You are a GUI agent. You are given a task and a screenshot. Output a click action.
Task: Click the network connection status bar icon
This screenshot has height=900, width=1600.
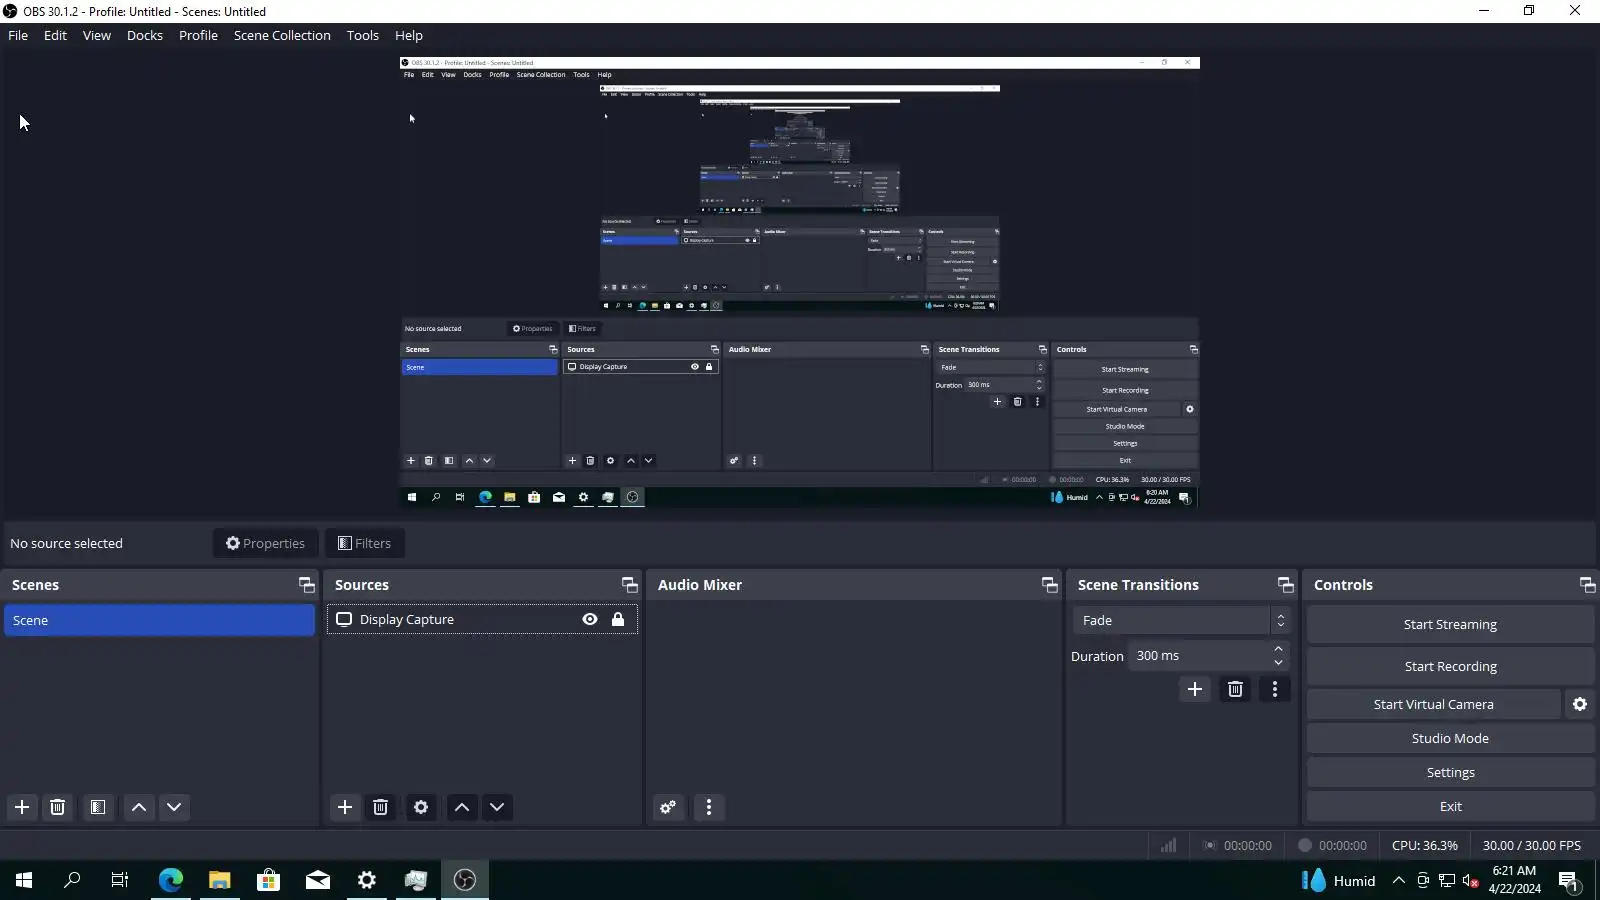(1447, 881)
